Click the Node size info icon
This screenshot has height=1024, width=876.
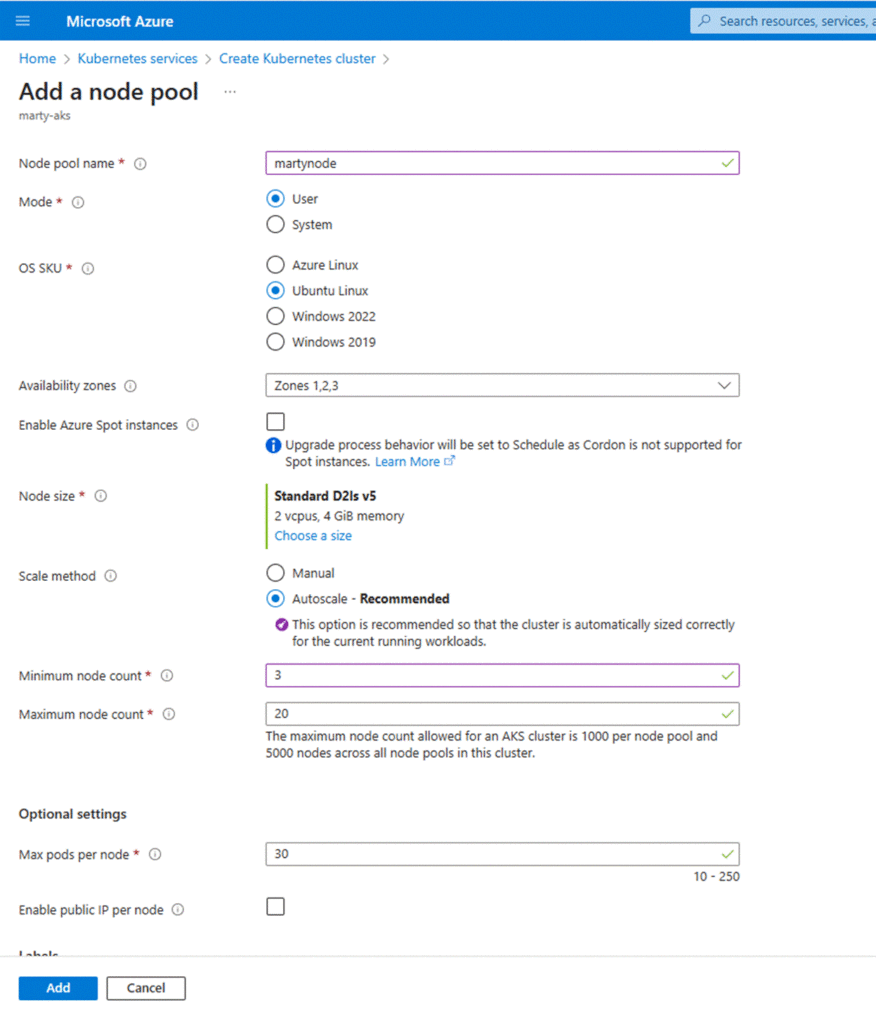[x=100, y=496]
